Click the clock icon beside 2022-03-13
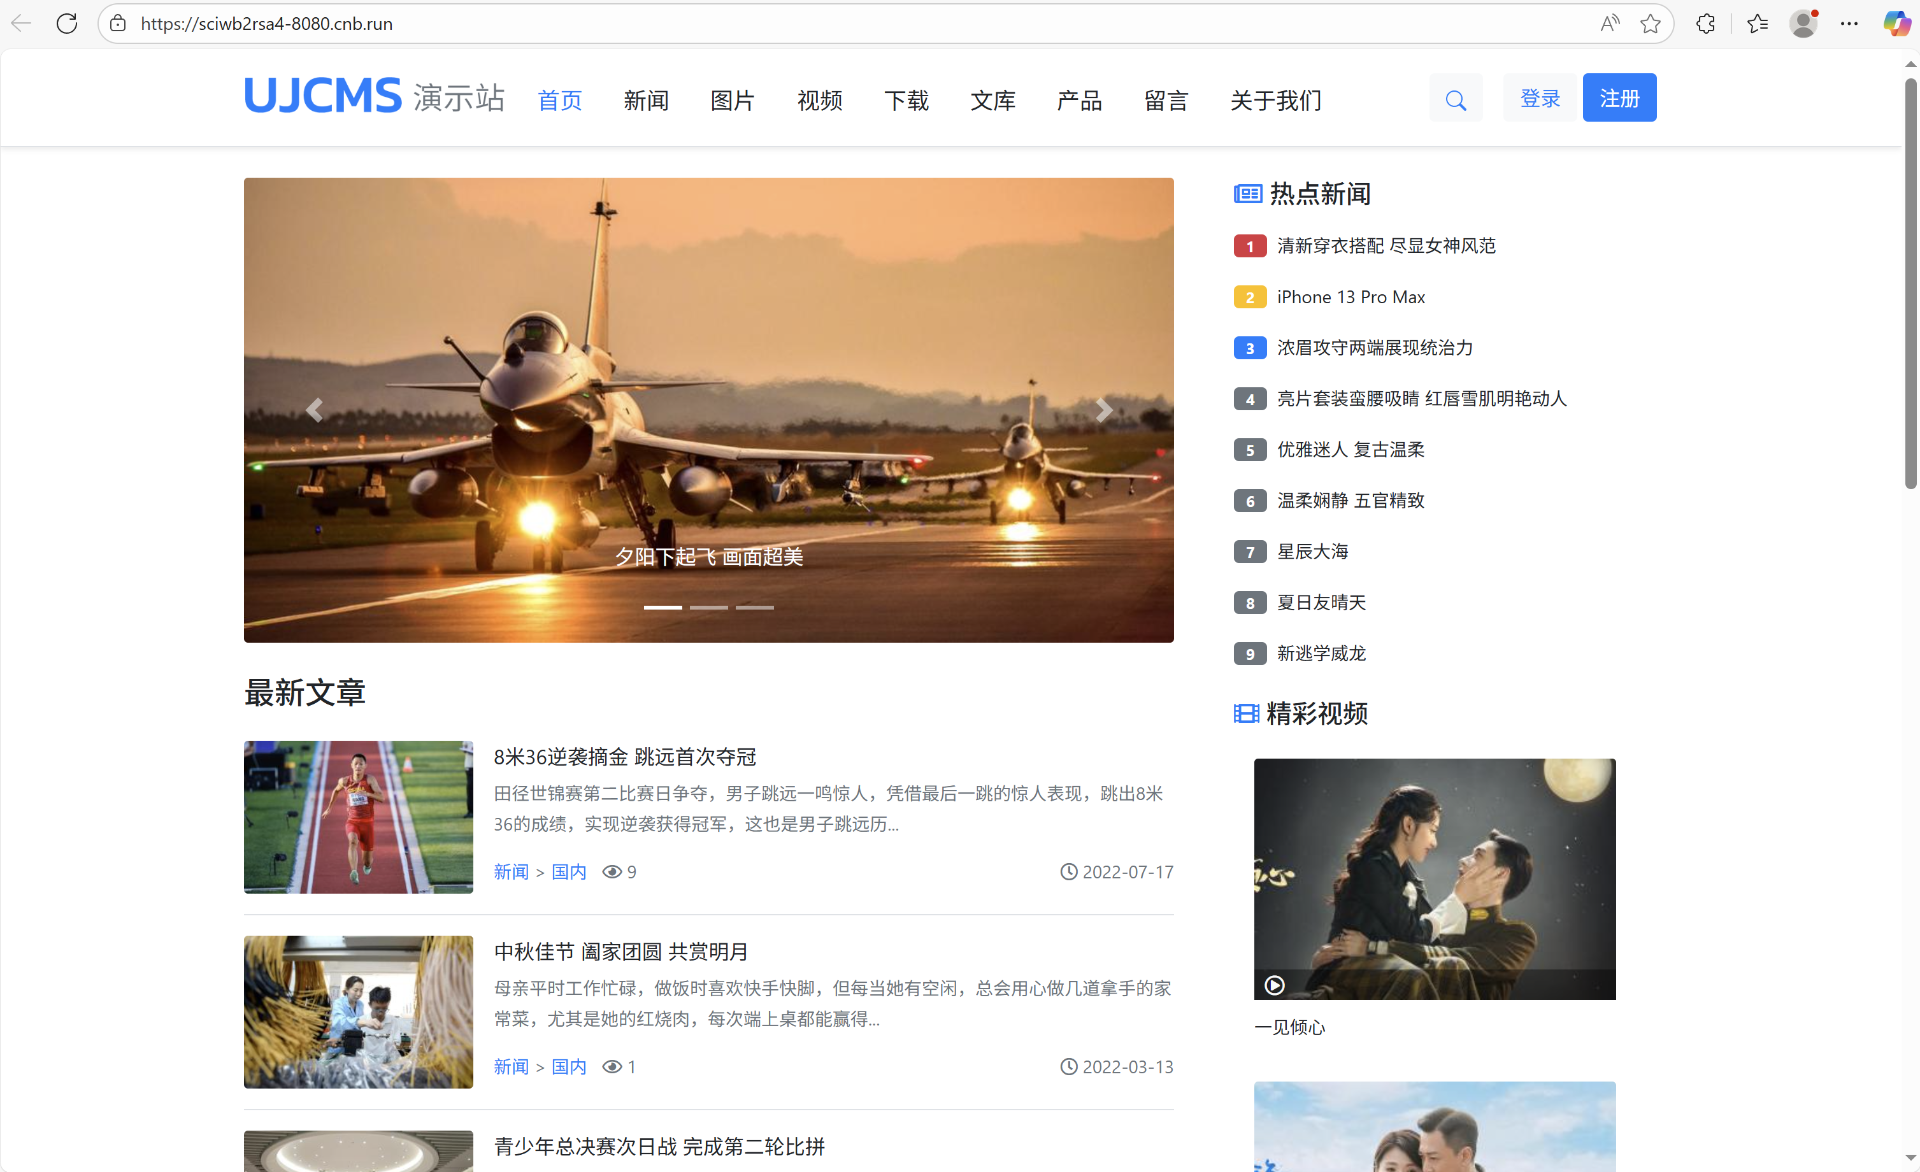Viewport: 1920px width, 1172px height. [x=1069, y=1067]
